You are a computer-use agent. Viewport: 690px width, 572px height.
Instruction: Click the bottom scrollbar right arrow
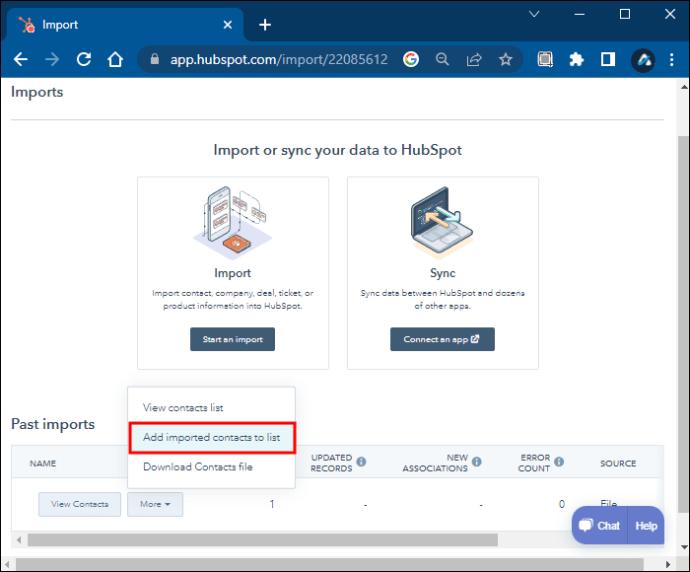(668, 564)
